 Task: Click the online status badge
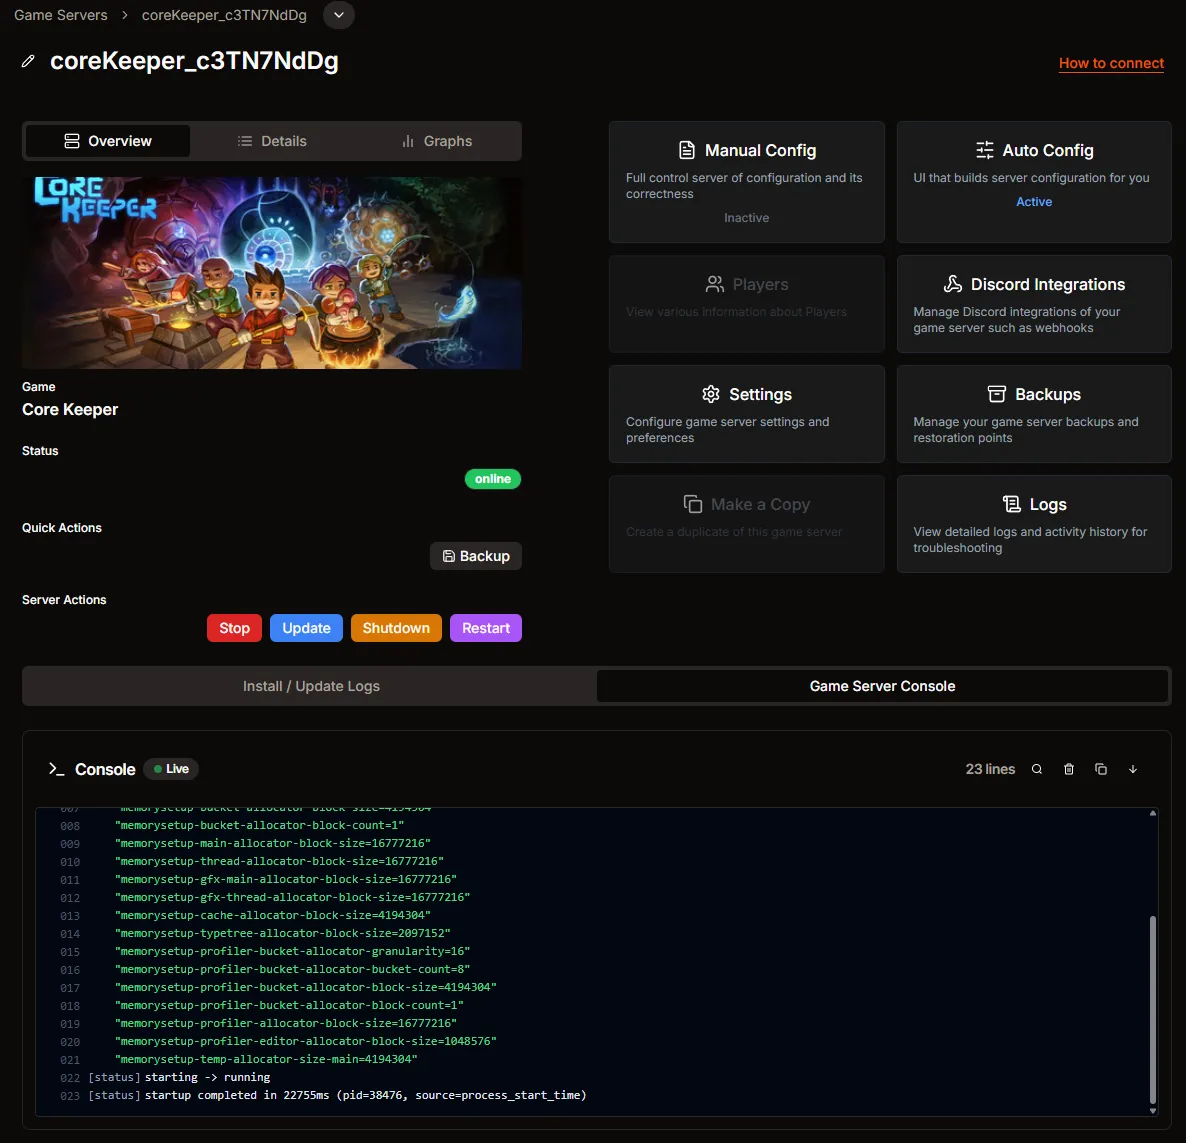click(x=492, y=479)
